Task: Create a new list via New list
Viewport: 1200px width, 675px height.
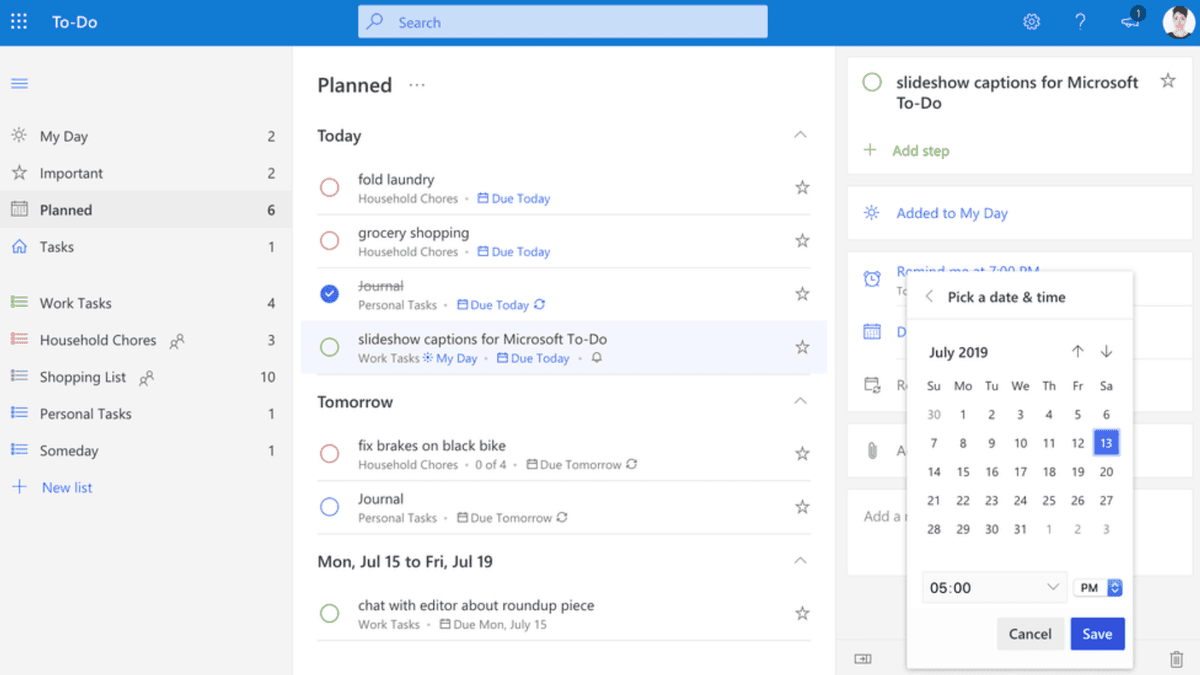Action: (x=66, y=488)
